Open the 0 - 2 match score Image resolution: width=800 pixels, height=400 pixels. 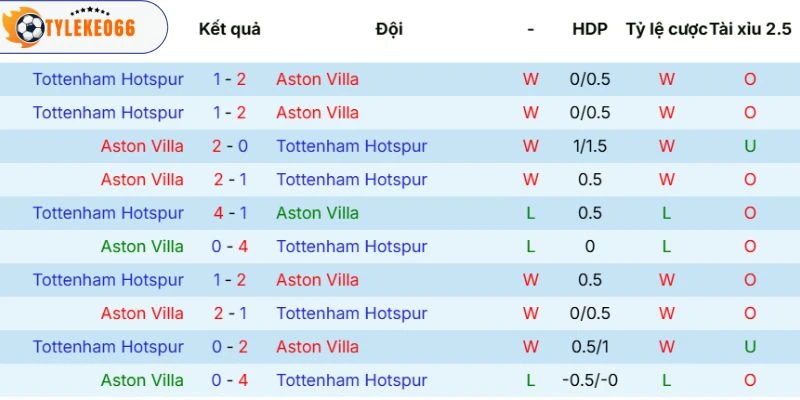point(230,347)
